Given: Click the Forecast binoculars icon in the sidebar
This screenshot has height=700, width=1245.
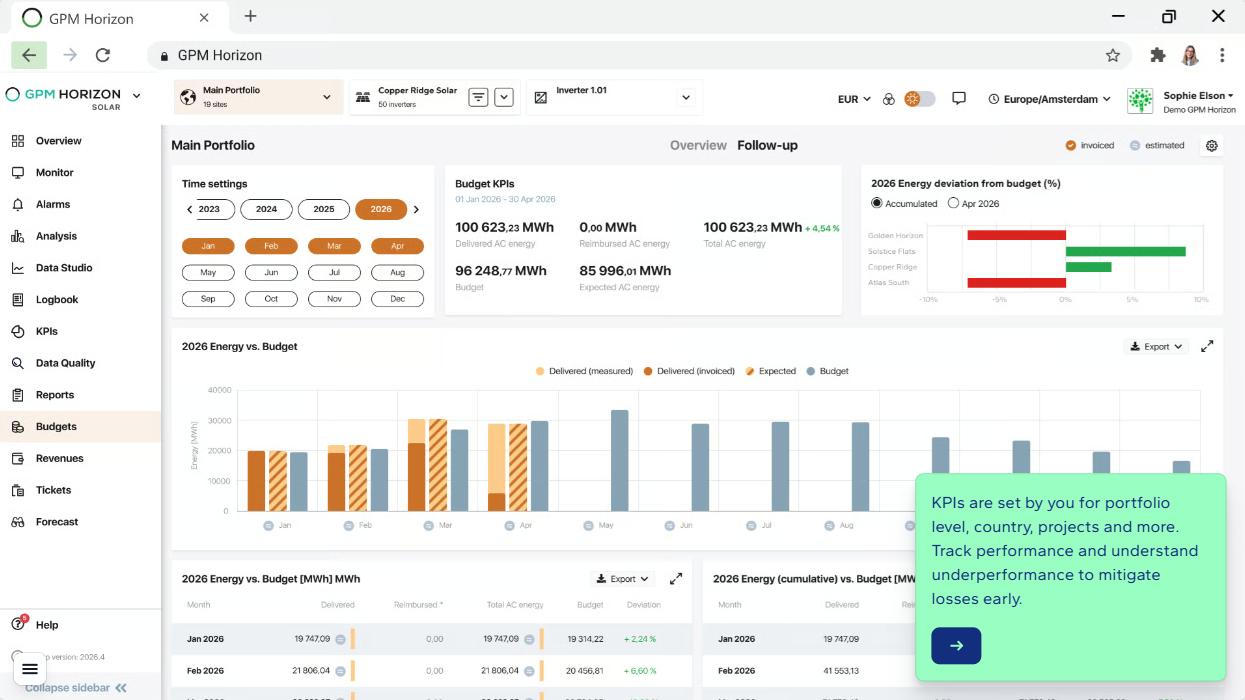Looking at the screenshot, I should (17, 522).
